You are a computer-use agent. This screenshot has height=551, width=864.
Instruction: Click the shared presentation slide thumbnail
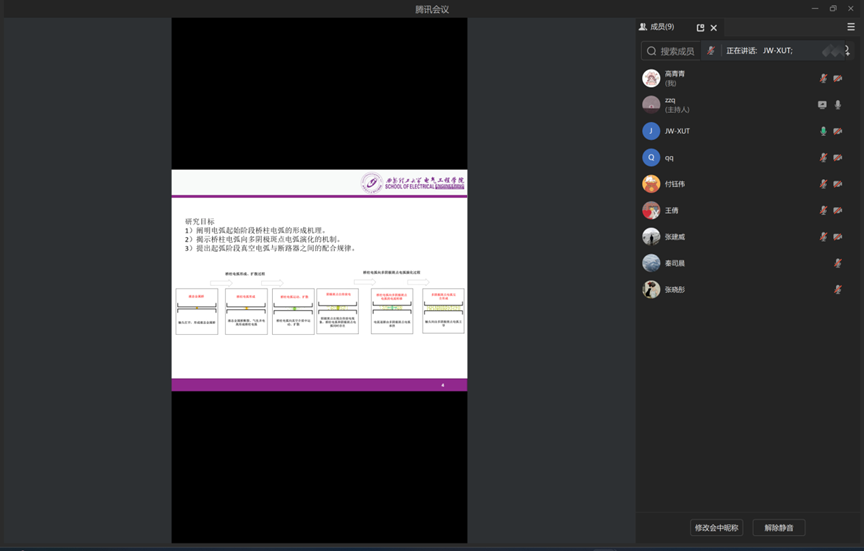(x=319, y=280)
